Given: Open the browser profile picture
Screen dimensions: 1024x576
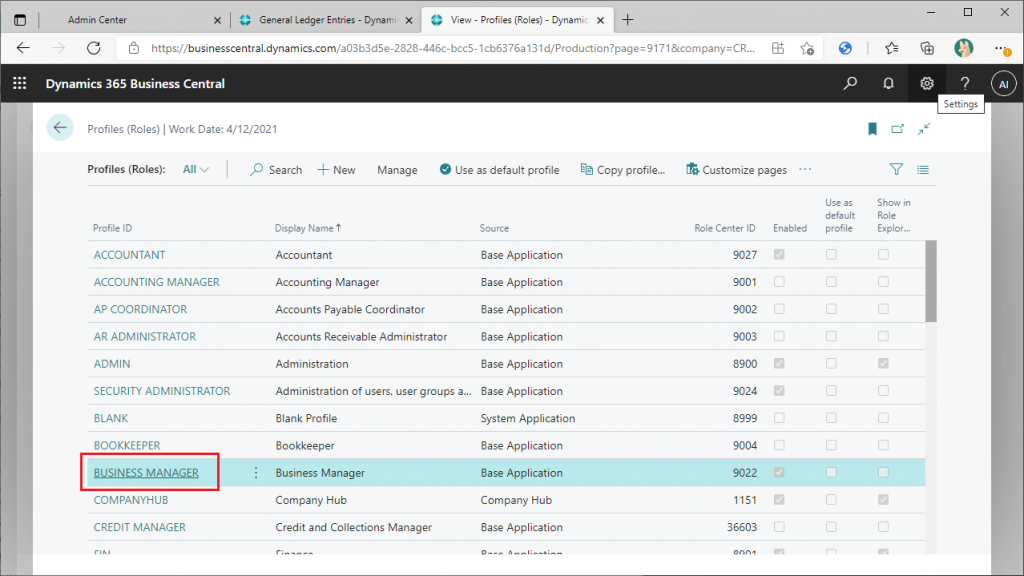Looking at the screenshot, I should coord(963,48).
